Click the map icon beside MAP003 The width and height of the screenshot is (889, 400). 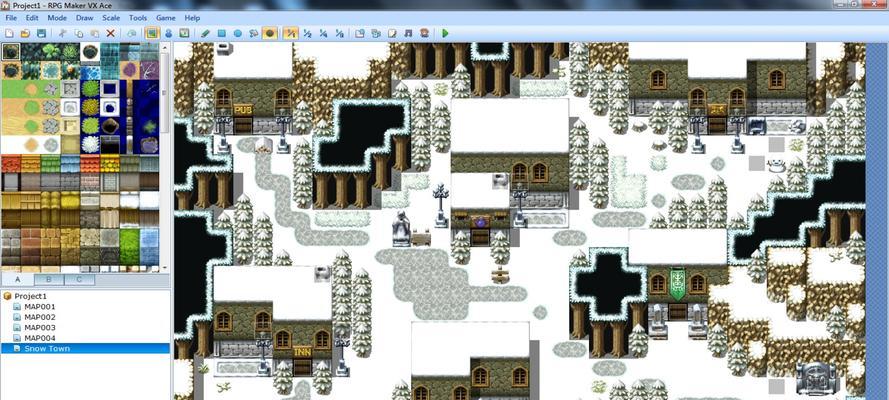(17, 327)
